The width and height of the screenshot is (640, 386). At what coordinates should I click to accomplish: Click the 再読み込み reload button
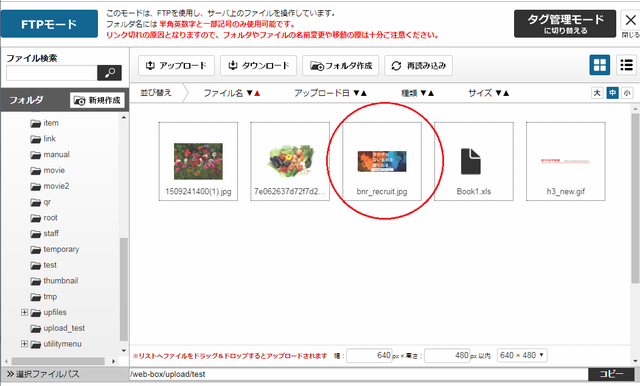(x=418, y=66)
